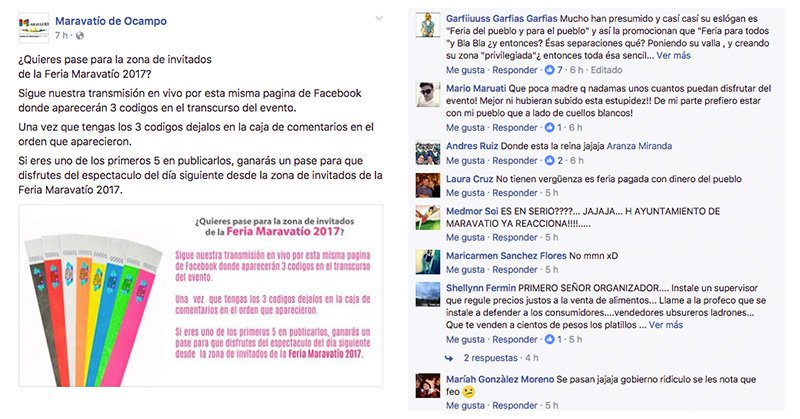Click the public globe privacy icon

(80, 36)
